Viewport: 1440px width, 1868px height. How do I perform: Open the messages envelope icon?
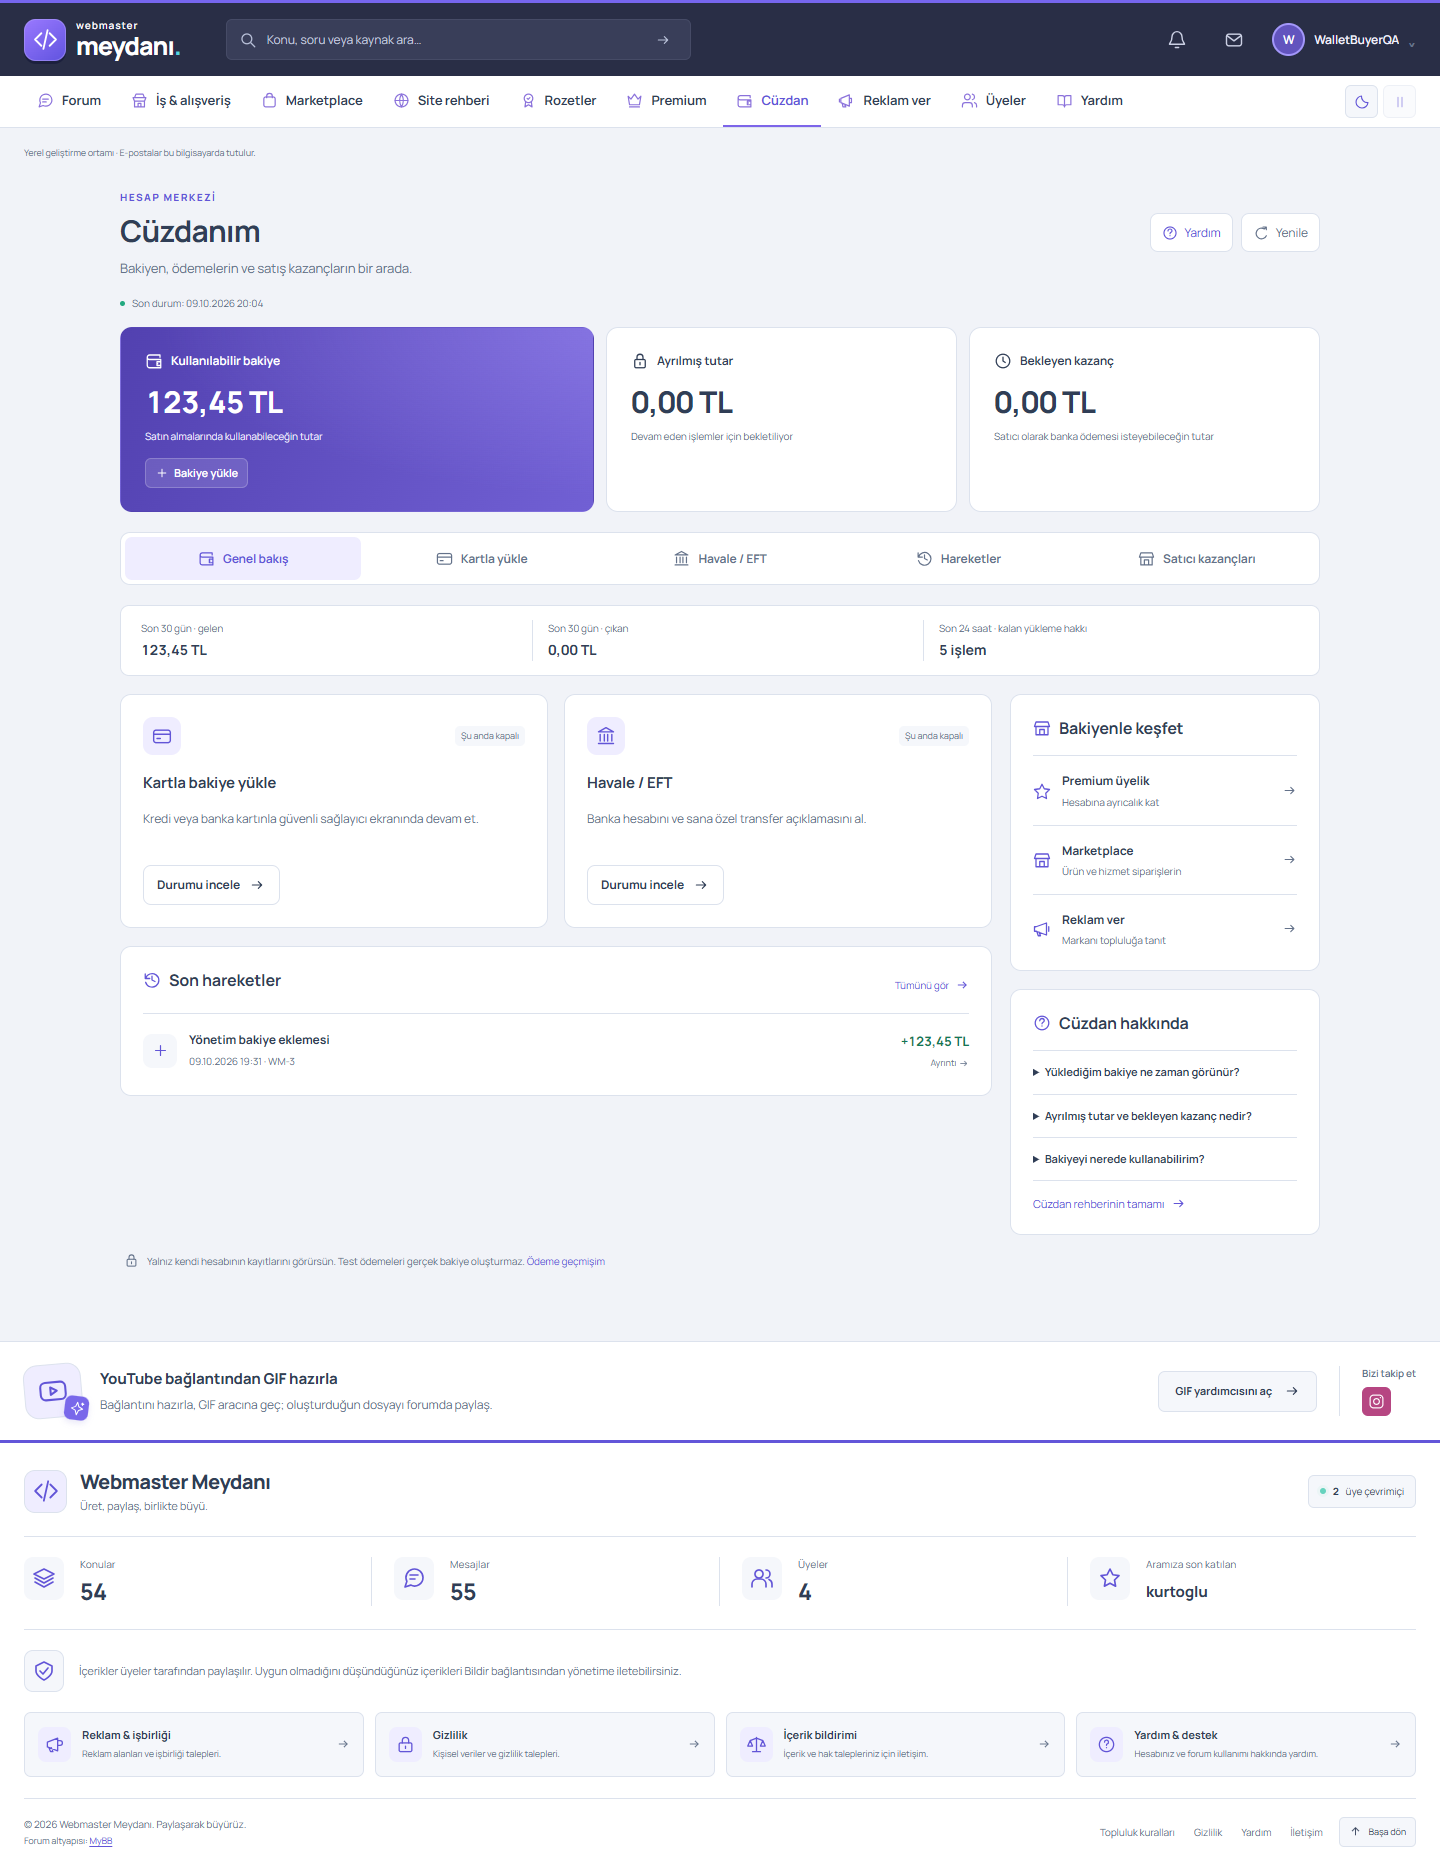pos(1234,40)
